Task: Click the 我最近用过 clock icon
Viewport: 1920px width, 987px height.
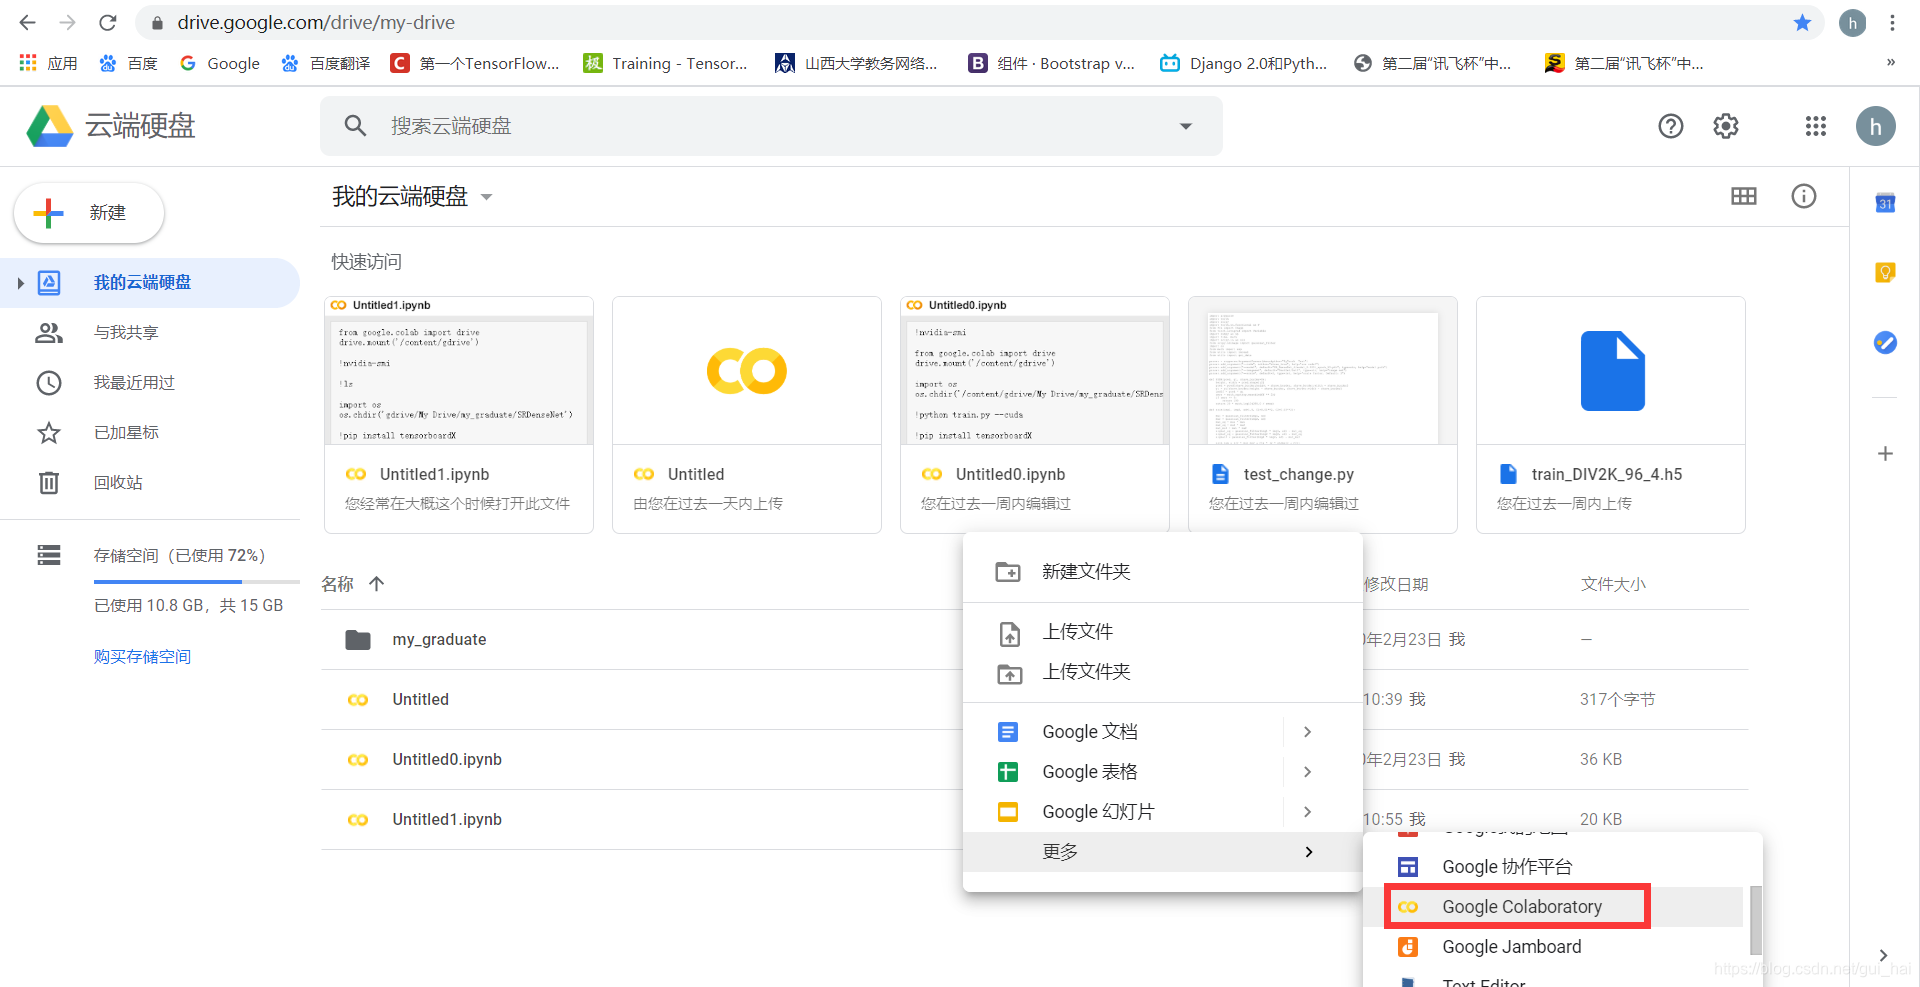Action: (48, 383)
